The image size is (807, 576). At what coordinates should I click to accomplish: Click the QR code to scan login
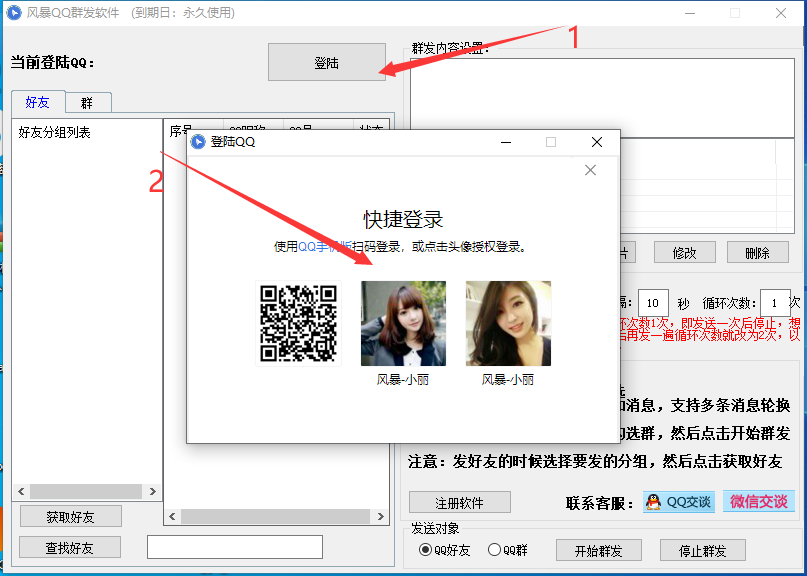click(299, 323)
